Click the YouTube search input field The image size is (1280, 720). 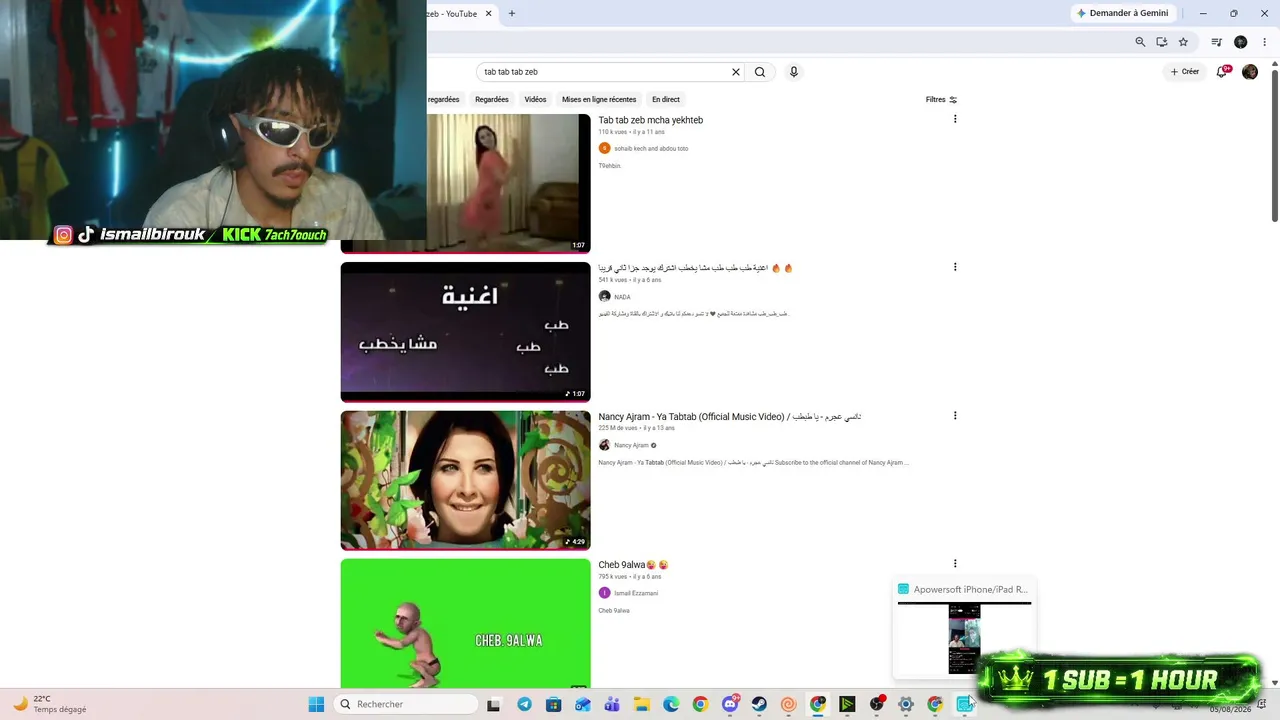click(603, 72)
